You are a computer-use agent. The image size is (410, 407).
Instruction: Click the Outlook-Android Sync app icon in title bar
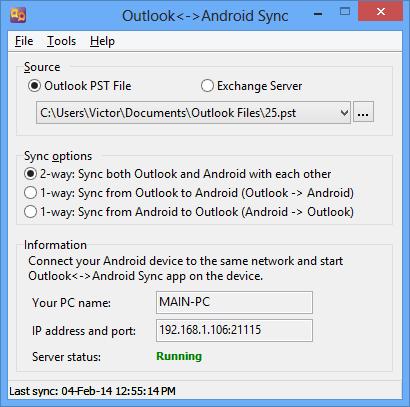pyautogui.click(x=18, y=15)
